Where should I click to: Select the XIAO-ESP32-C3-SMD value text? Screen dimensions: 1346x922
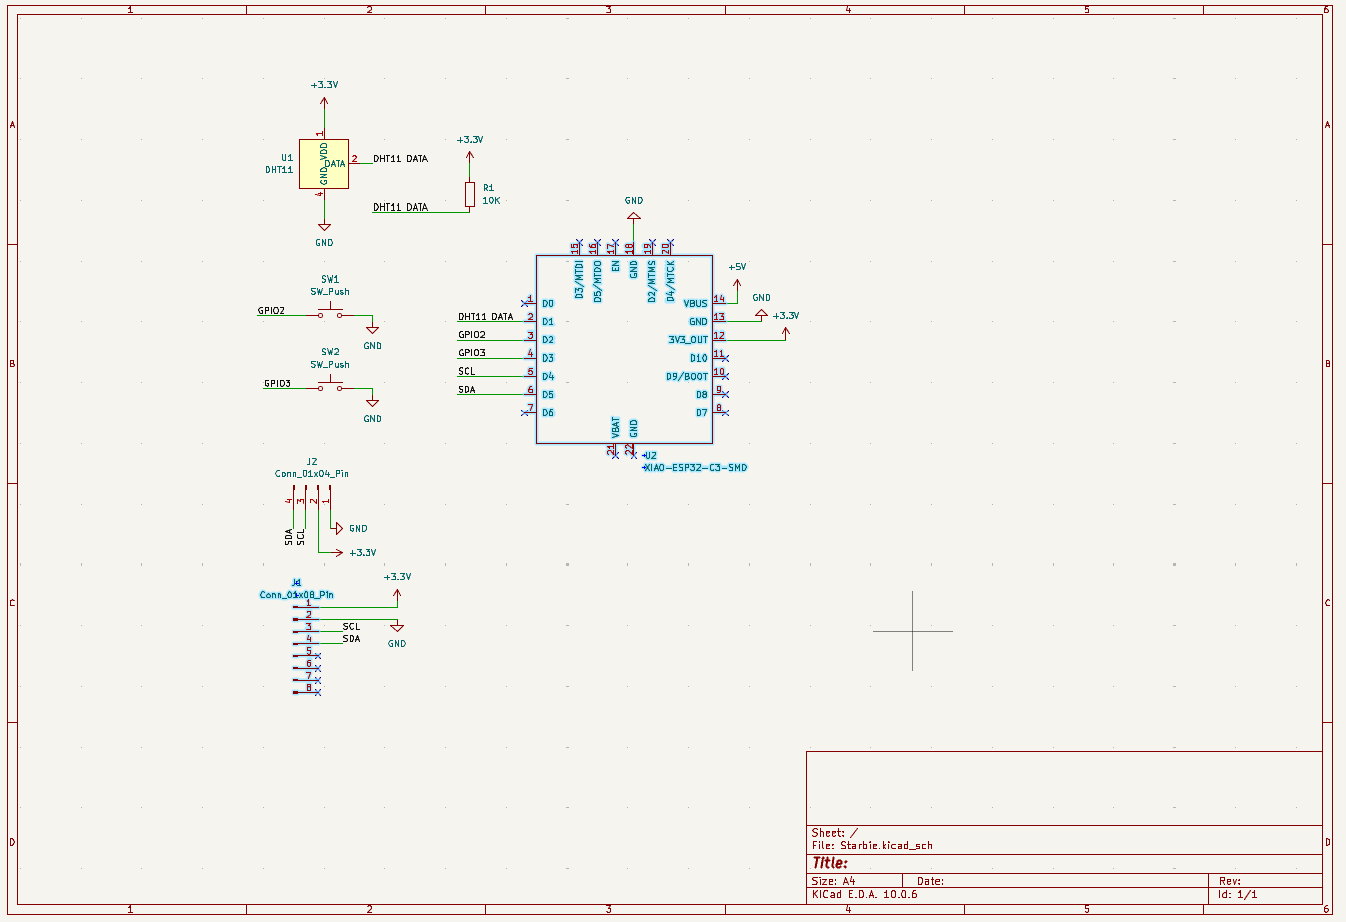tap(695, 468)
